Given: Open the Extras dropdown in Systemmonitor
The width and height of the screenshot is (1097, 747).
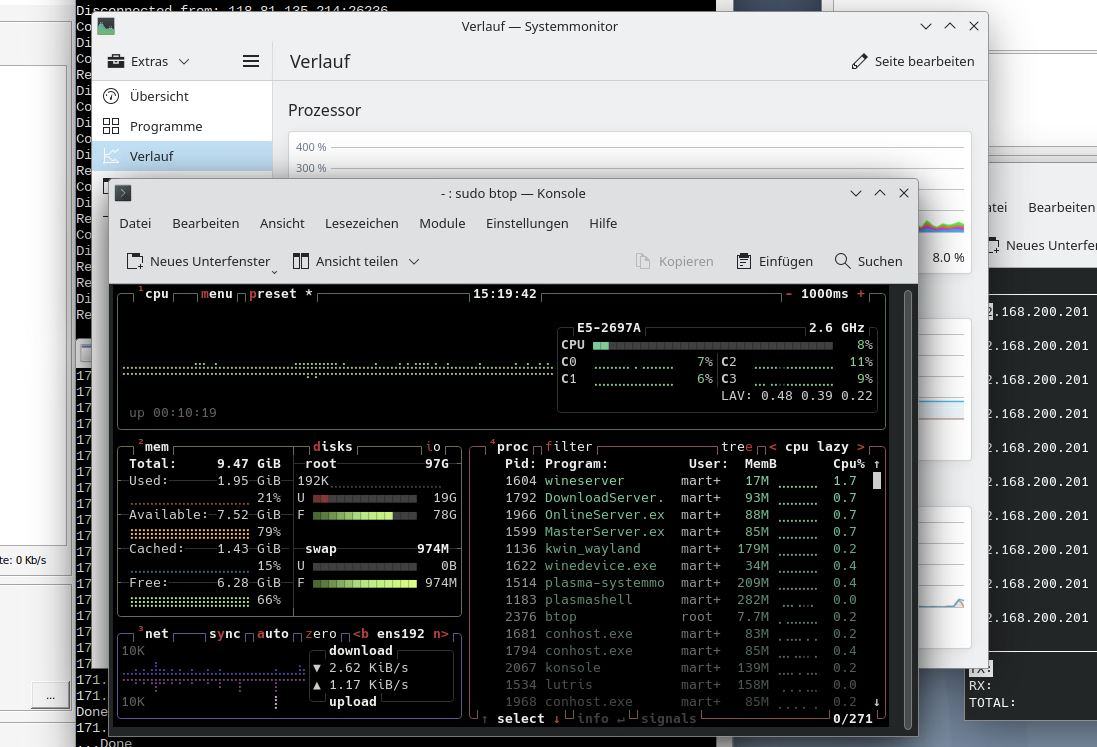Looking at the screenshot, I should coord(148,62).
